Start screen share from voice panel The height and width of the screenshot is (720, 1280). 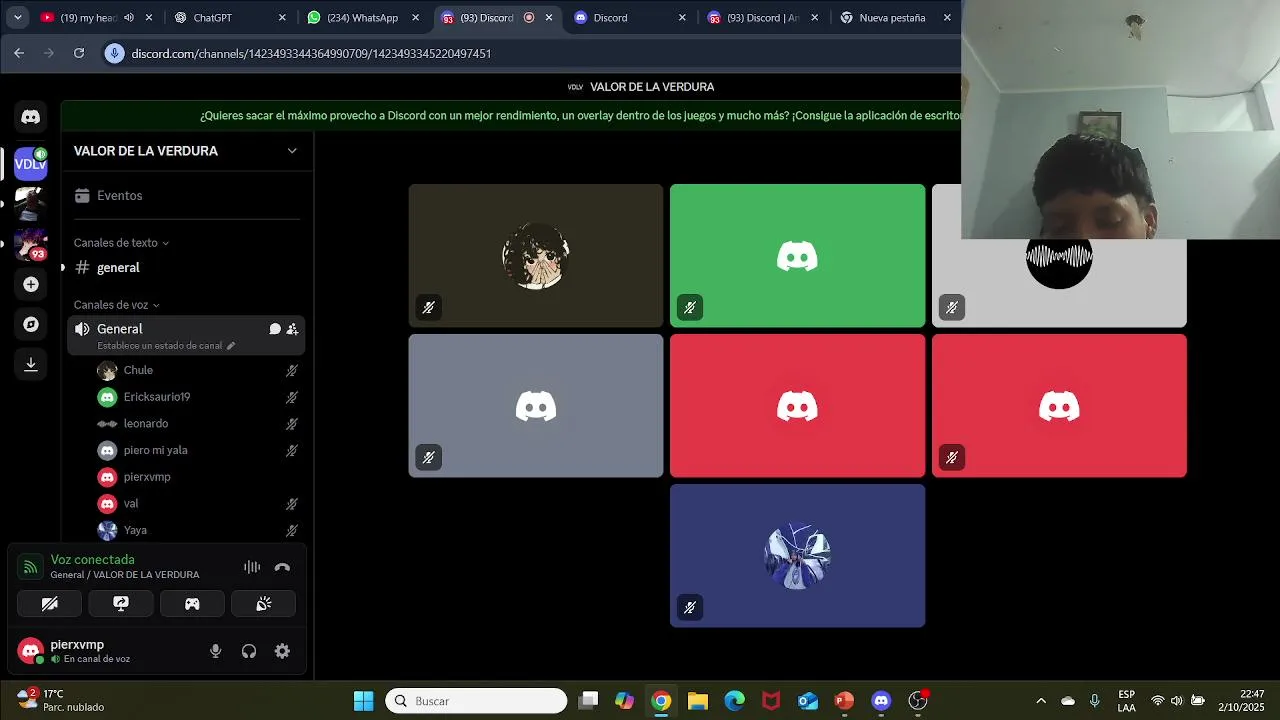coord(121,604)
